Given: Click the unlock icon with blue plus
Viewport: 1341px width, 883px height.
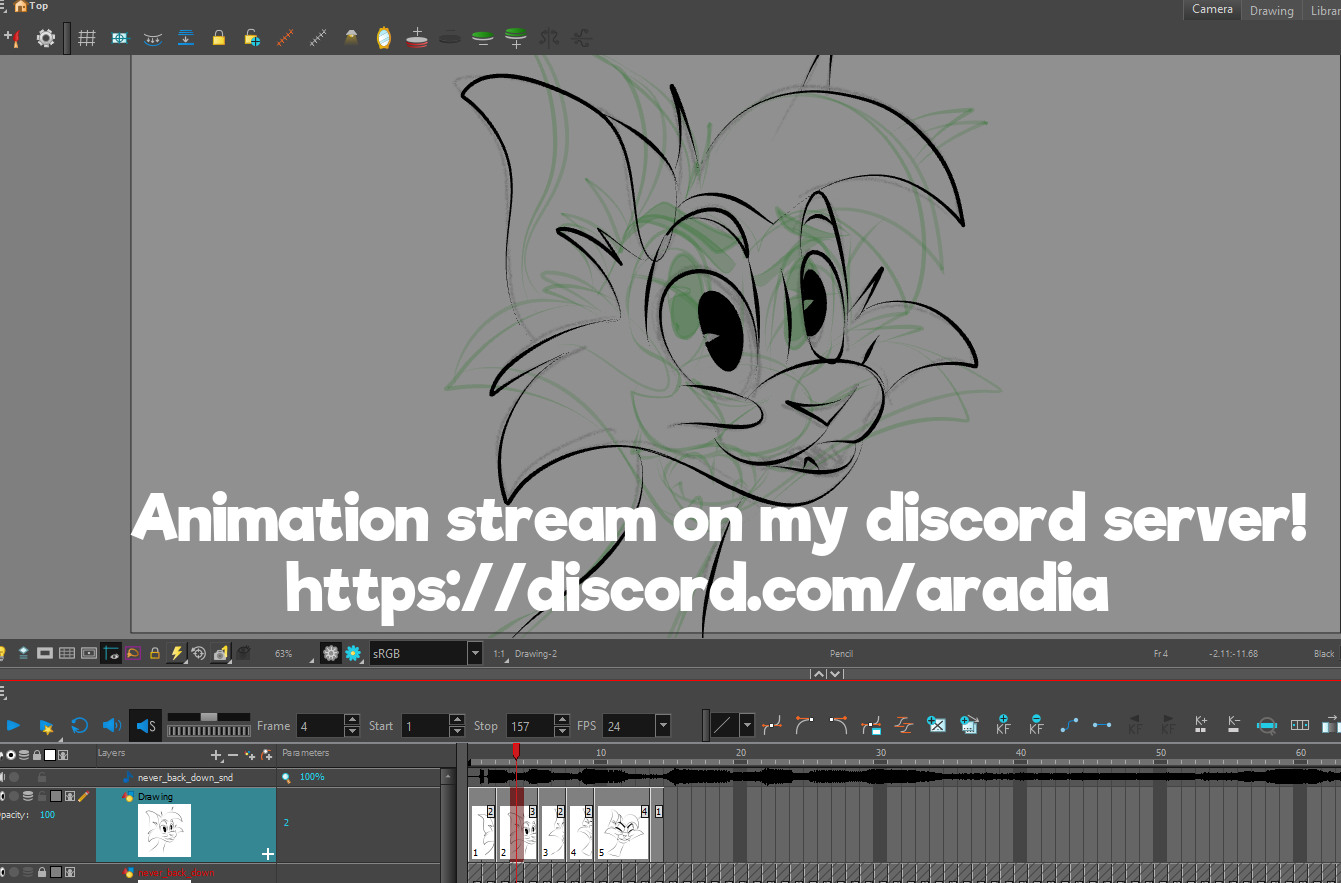Looking at the screenshot, I should 252,38.
